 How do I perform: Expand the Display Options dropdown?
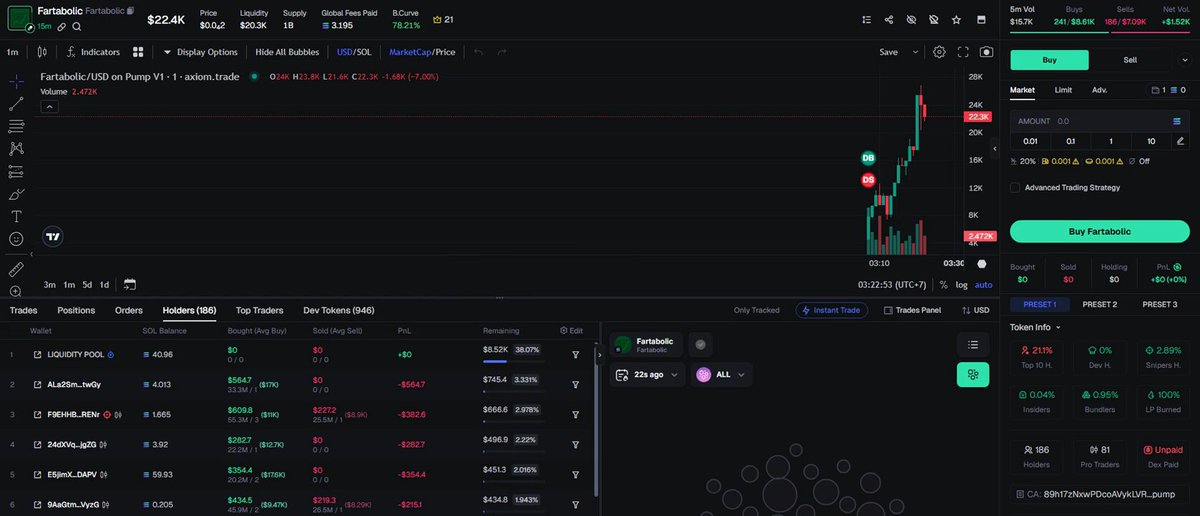[x=200, y=52]
